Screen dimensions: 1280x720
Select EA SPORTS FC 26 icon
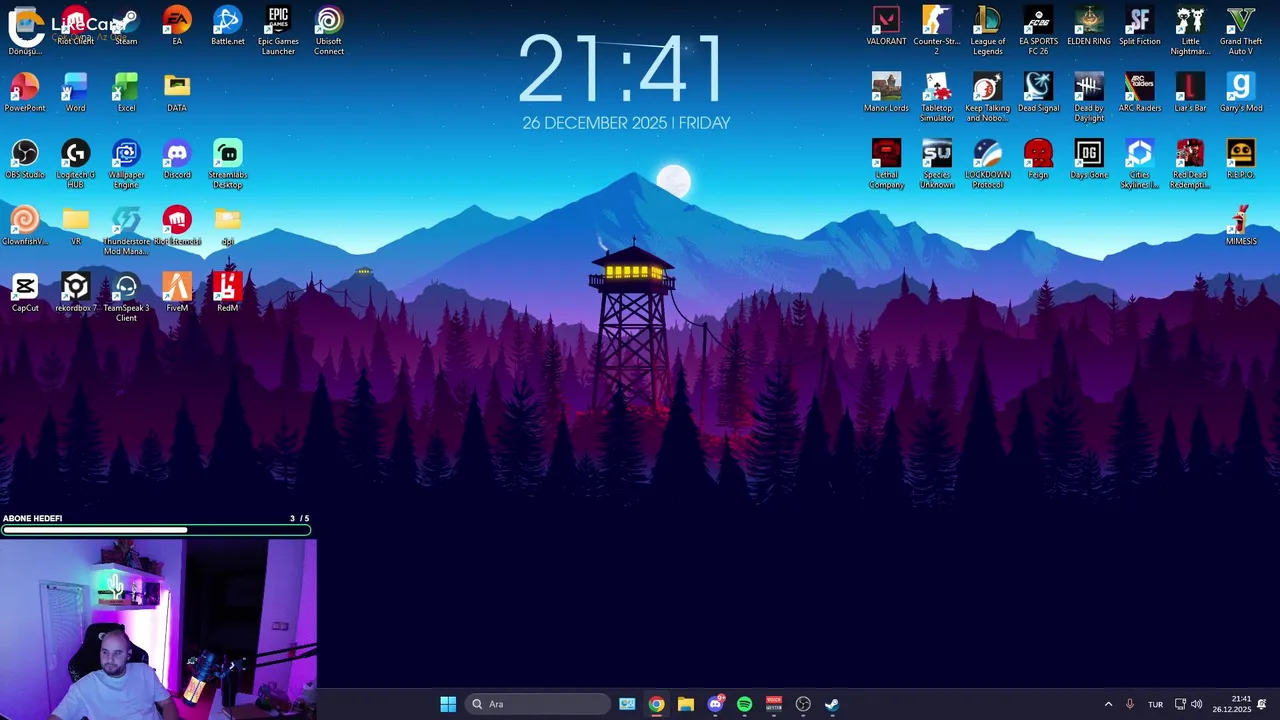[x=1038, y=31]
